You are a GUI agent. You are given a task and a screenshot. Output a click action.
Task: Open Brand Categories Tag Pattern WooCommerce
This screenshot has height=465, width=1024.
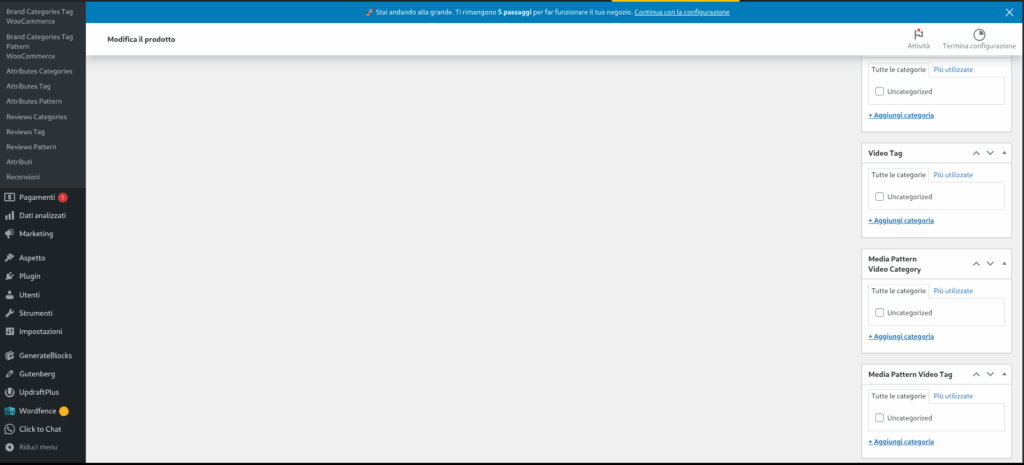(x=39, y=46)
